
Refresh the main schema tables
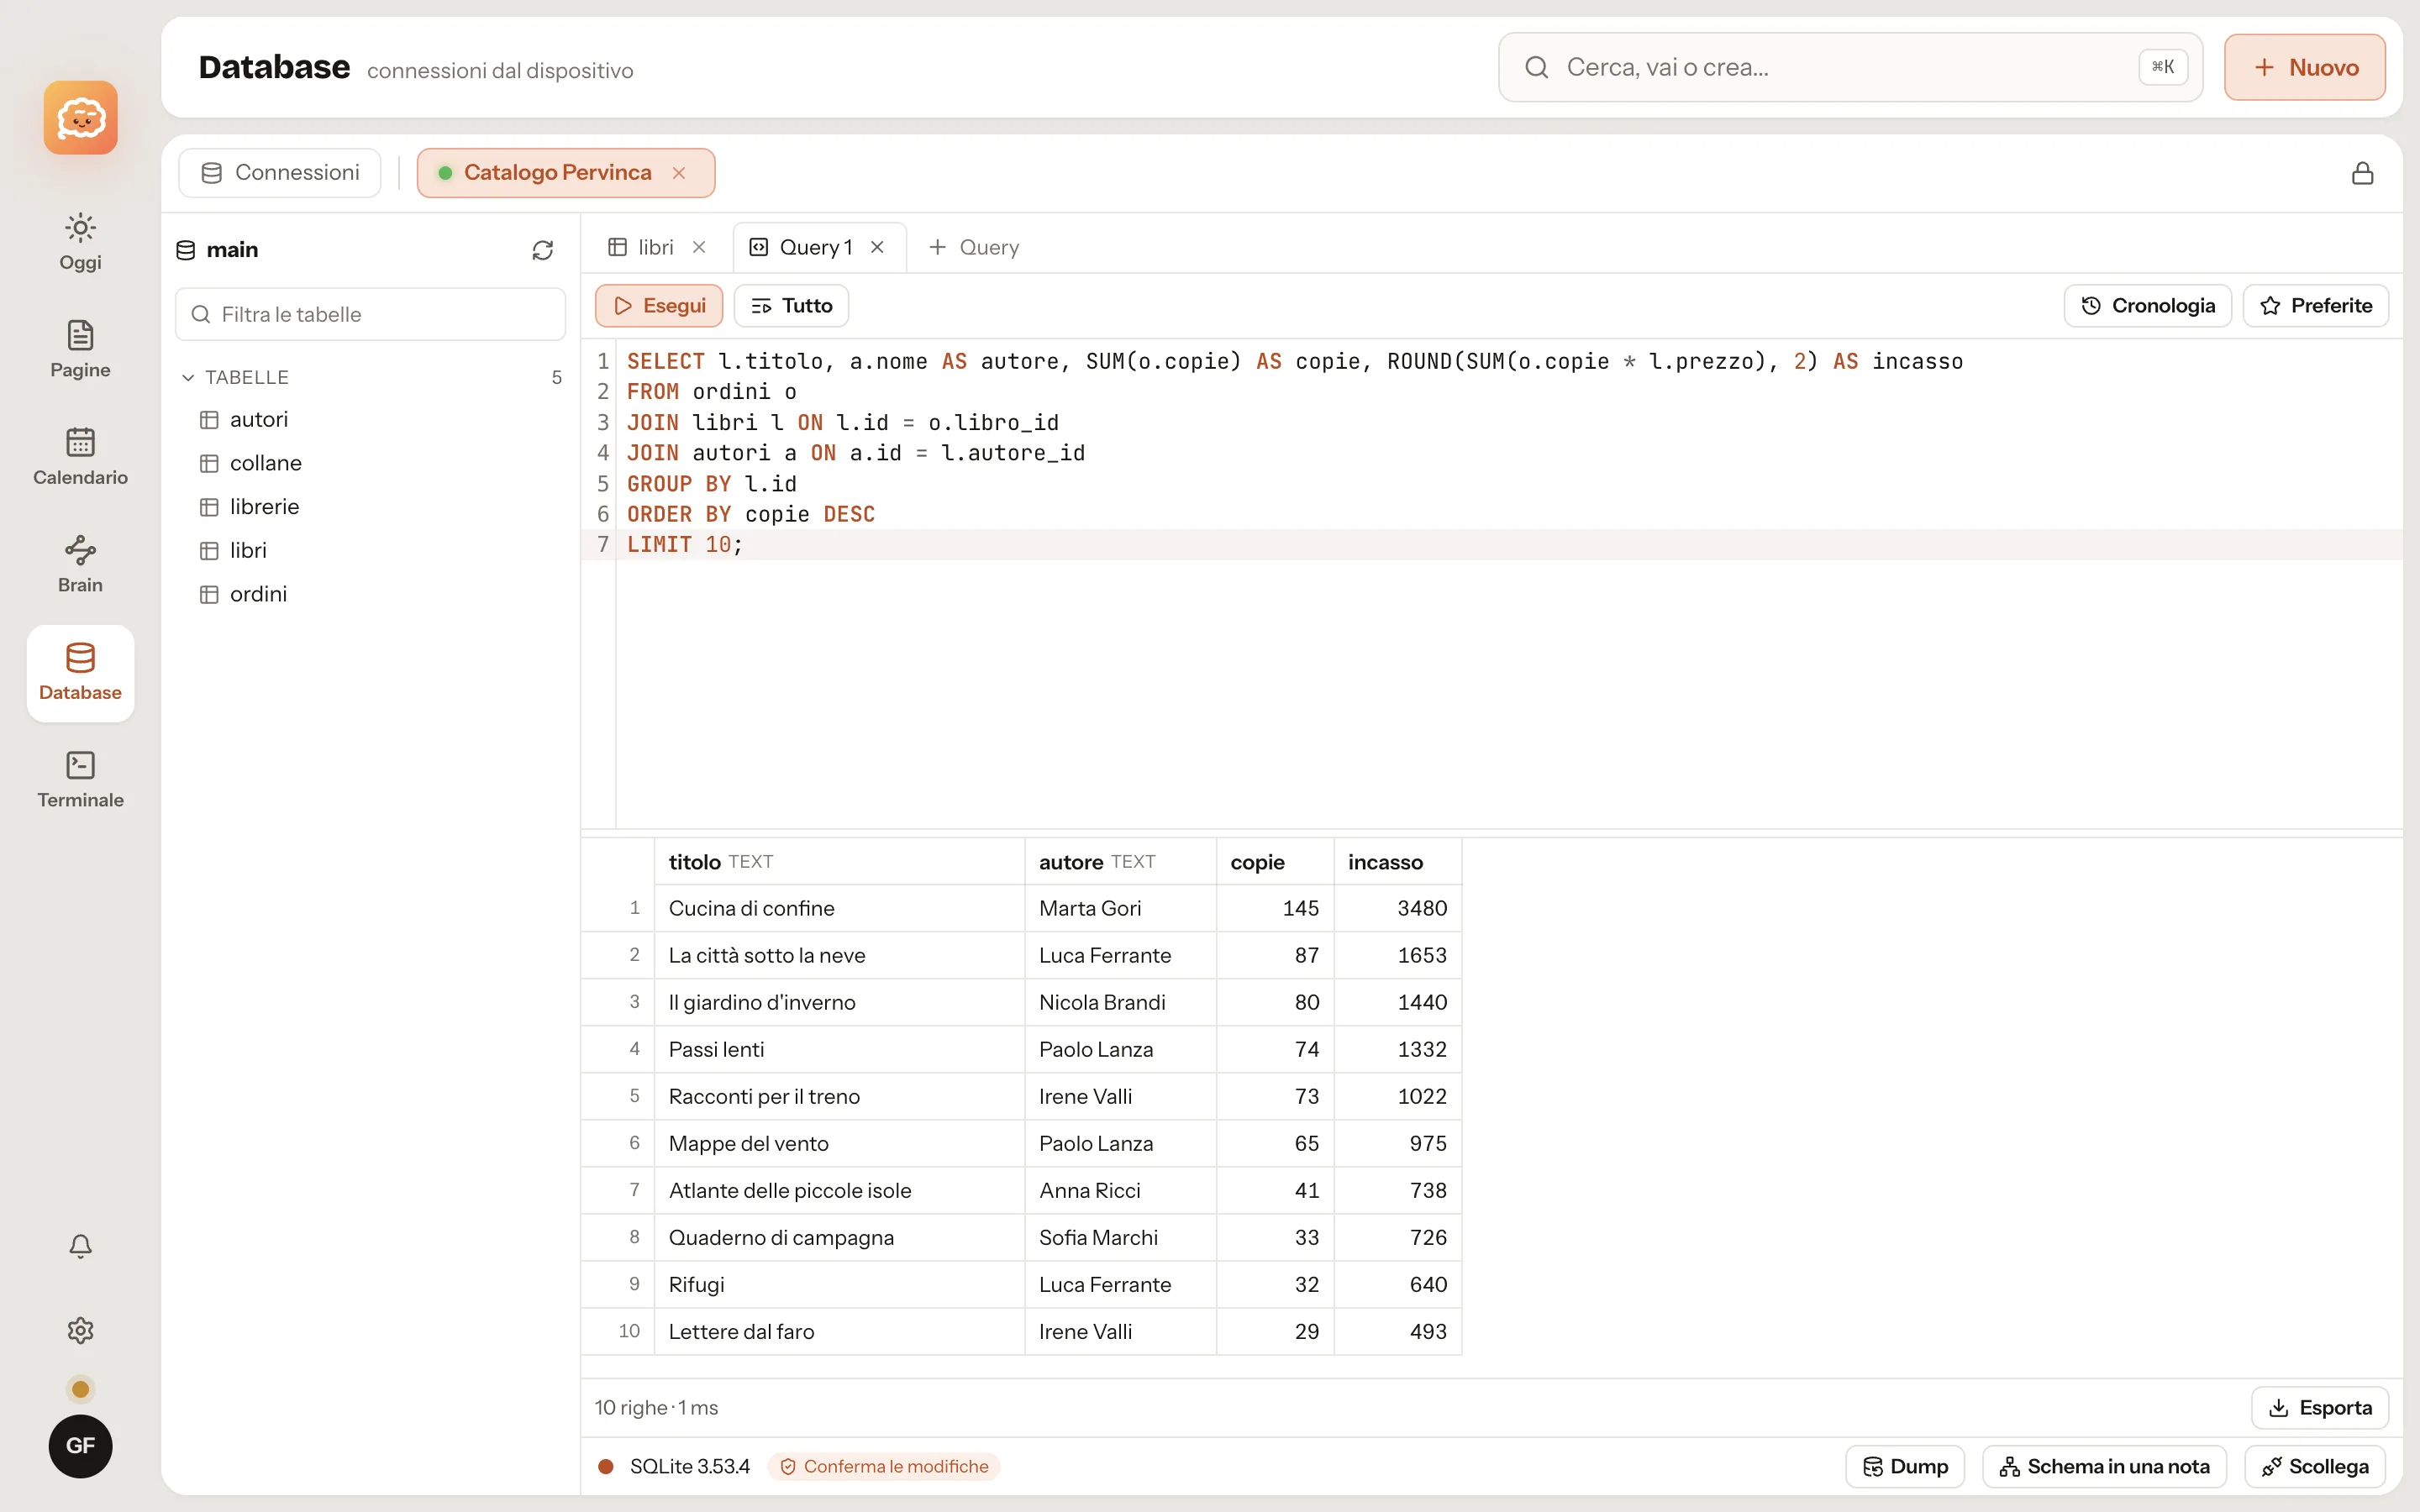(542, 250)
